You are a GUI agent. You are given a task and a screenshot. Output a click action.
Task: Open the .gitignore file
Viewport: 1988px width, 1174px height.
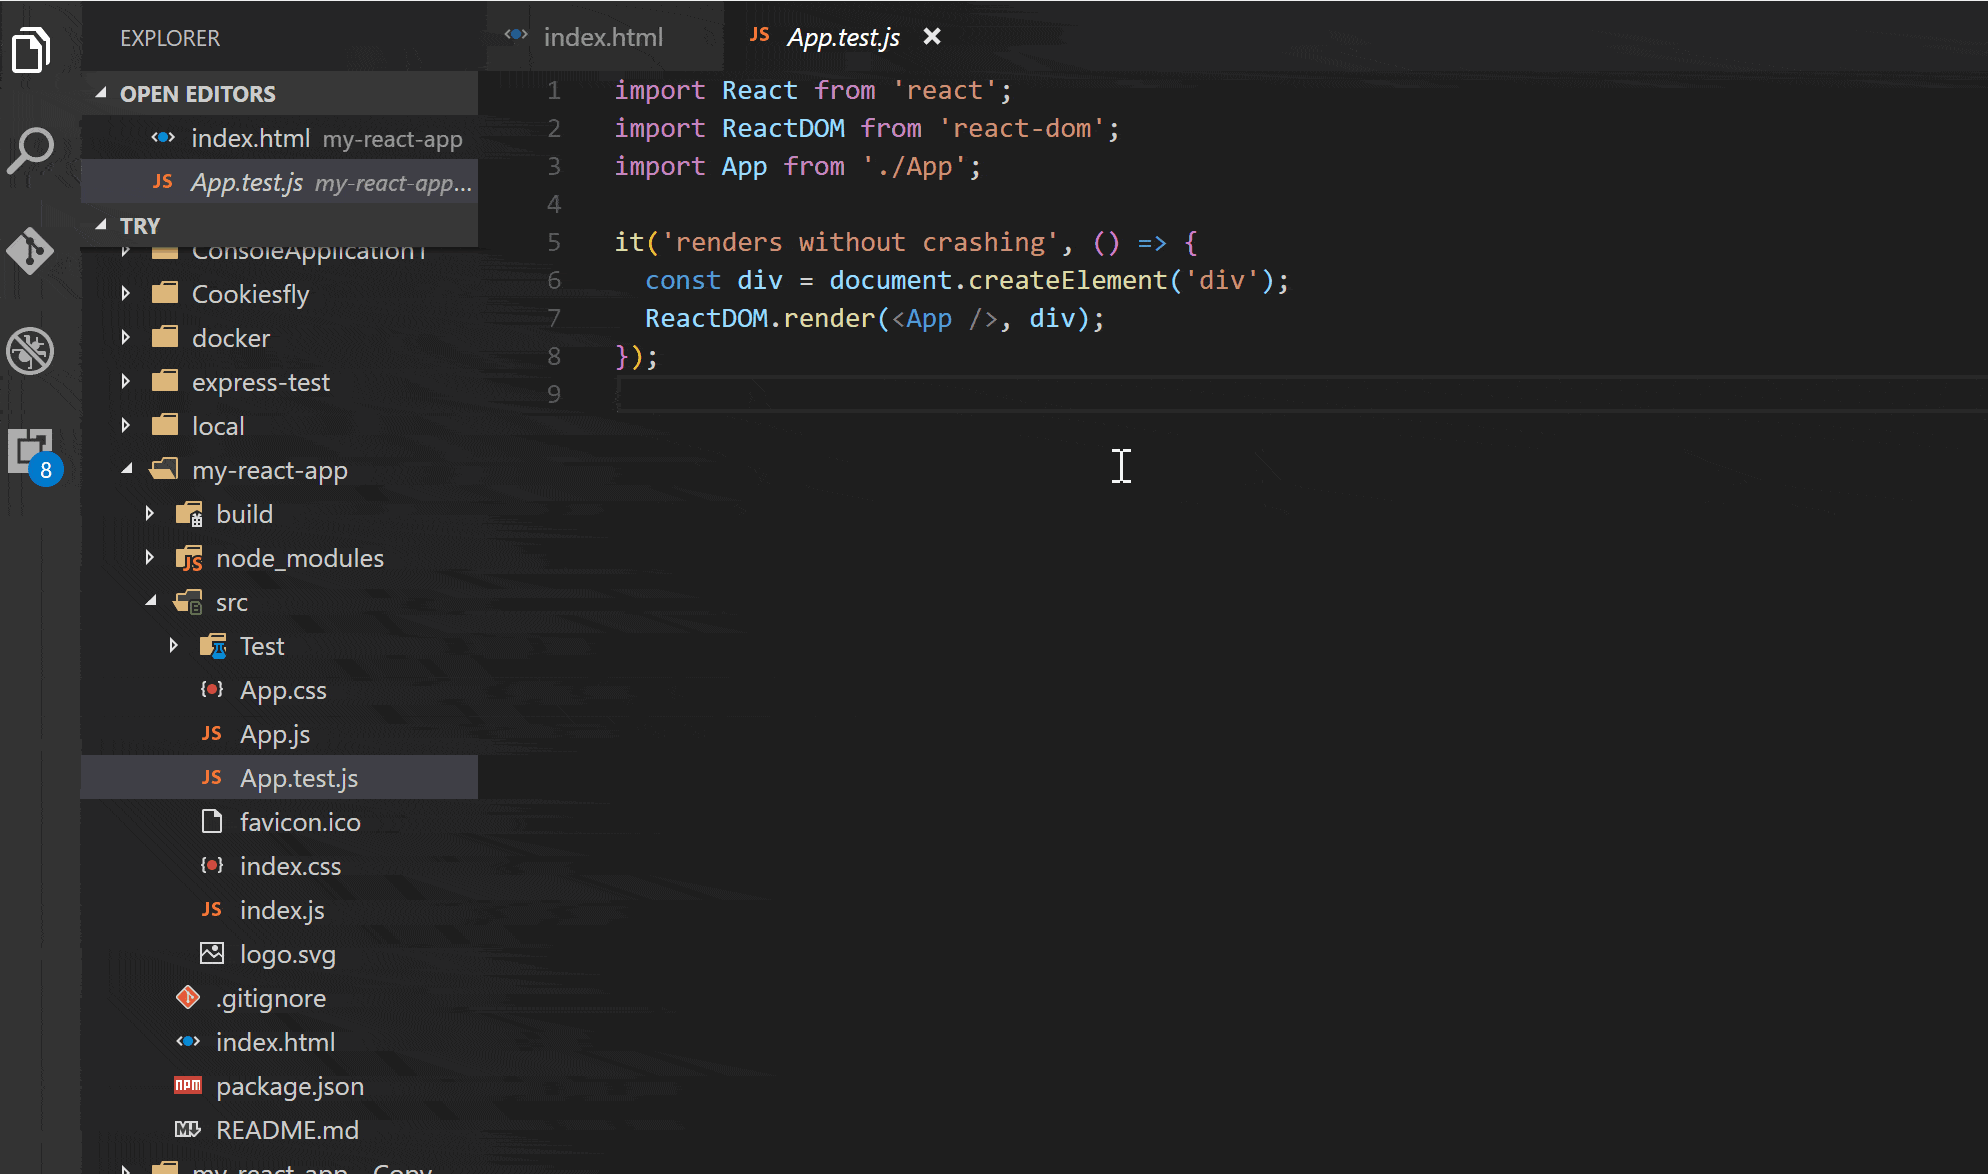(271, 997)
